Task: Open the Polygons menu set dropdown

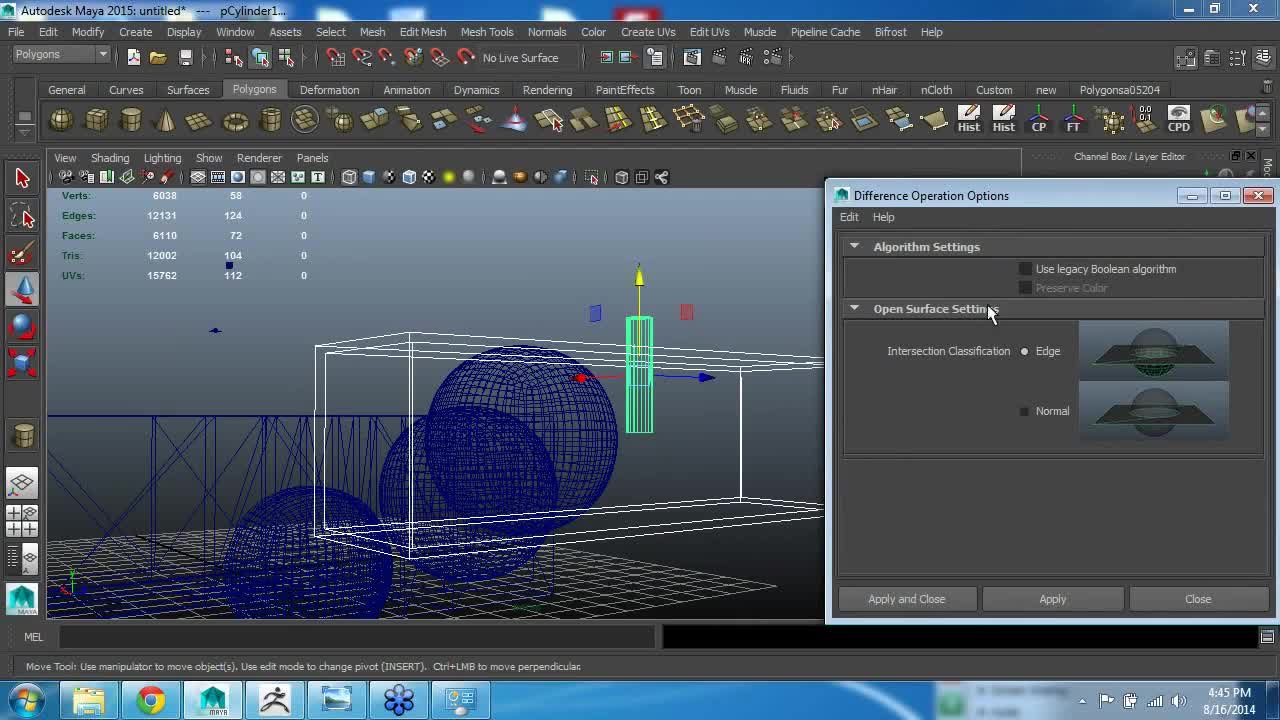Action: click(62, 54)
